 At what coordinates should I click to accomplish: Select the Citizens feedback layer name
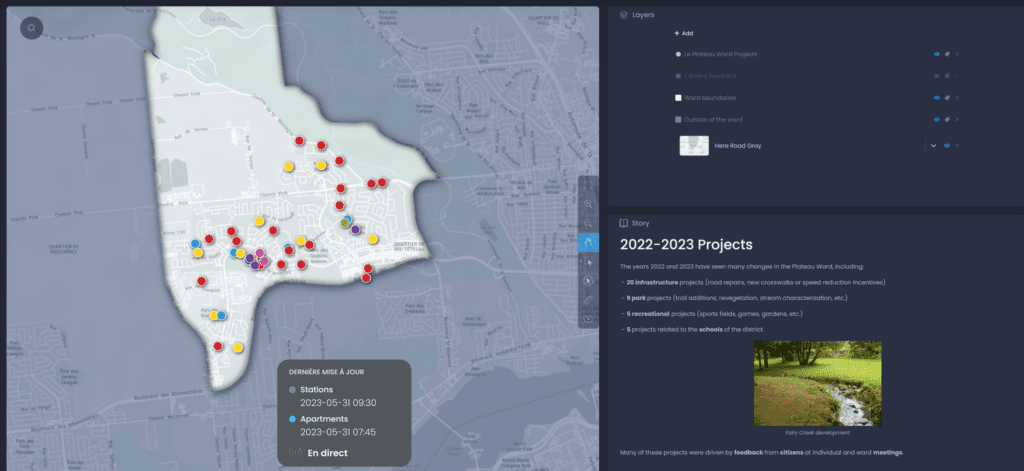711,76
